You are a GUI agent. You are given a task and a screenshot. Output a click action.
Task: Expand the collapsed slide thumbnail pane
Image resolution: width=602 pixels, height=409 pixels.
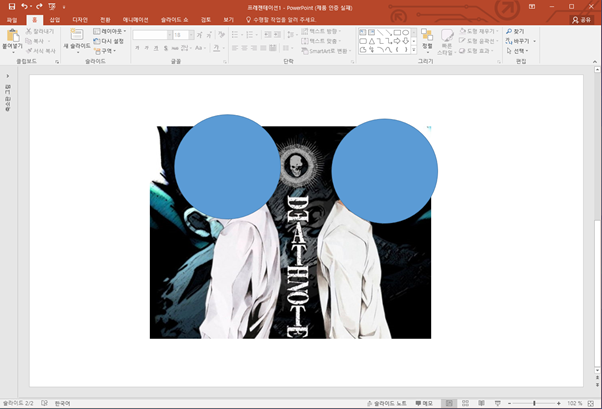pos(8,76)
